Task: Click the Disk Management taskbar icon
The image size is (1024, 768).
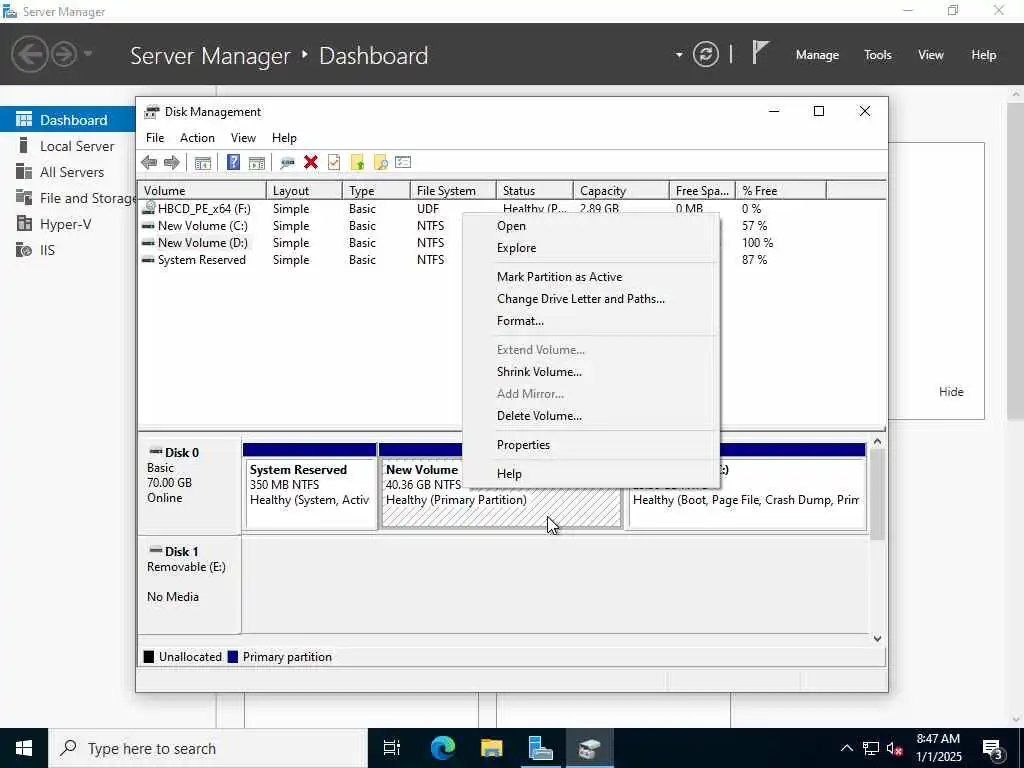Action: (x=590, y=748)
